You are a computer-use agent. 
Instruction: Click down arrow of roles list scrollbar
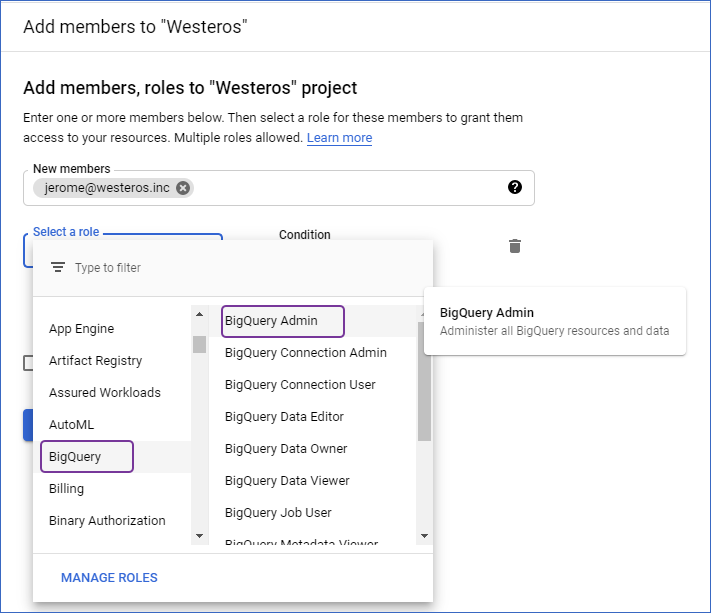424,536
